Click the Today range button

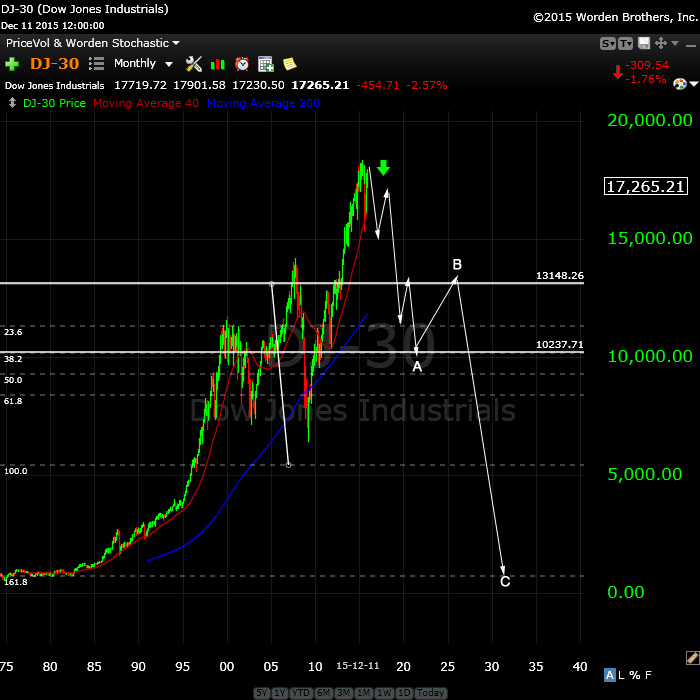430,692
